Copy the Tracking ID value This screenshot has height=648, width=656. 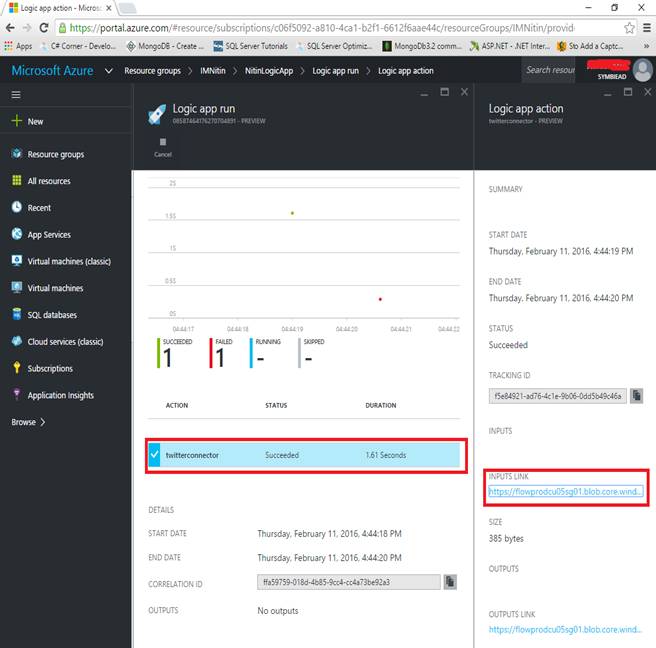click(x=636, y=396)
